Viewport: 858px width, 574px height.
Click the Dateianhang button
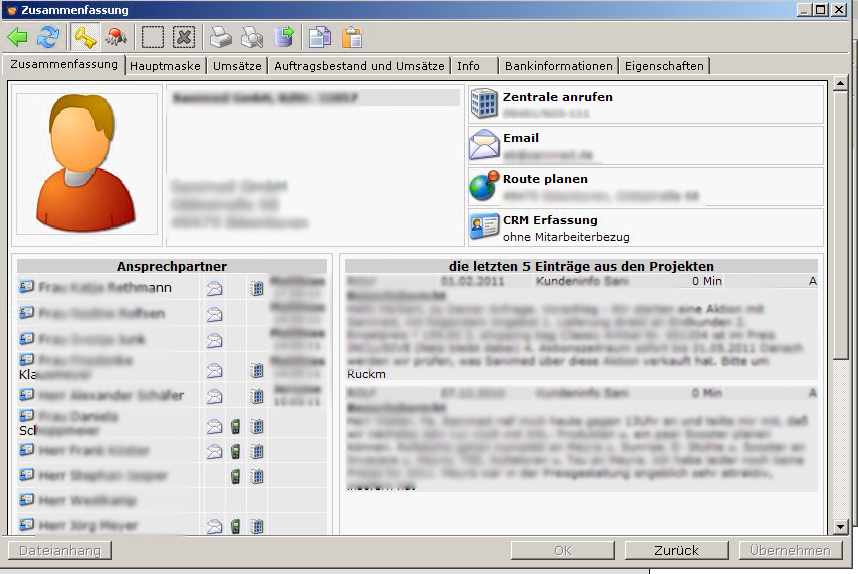(60, 550)
